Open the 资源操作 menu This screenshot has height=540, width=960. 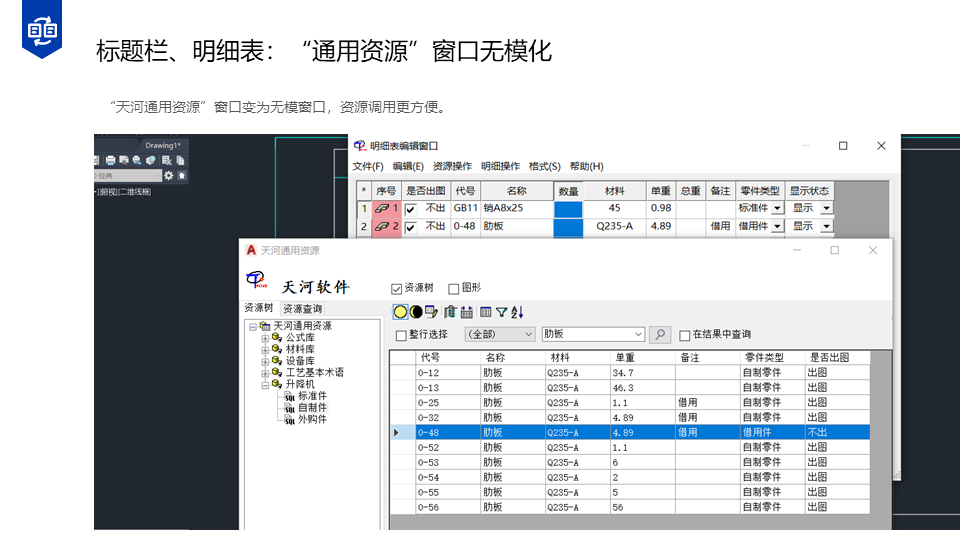452,167
